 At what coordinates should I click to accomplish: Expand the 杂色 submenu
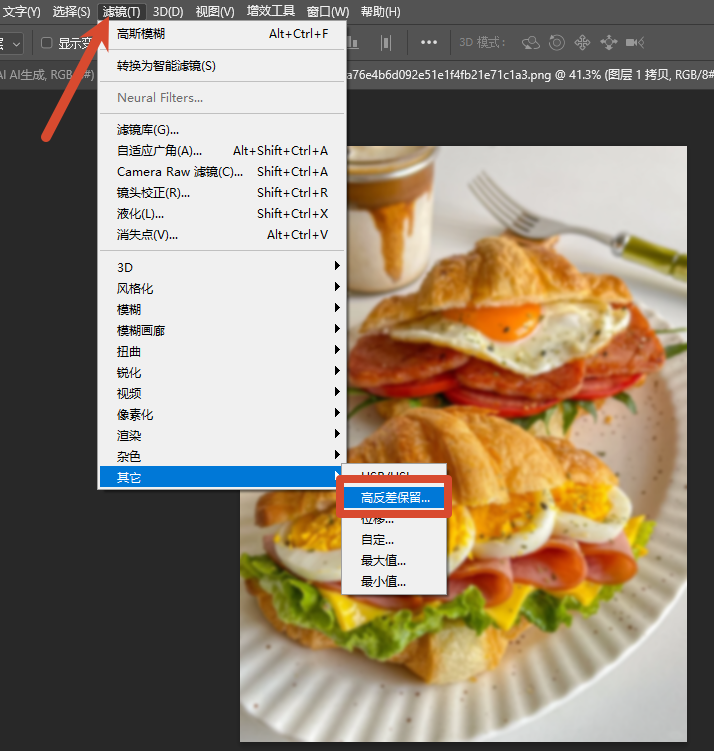(222, 456)
